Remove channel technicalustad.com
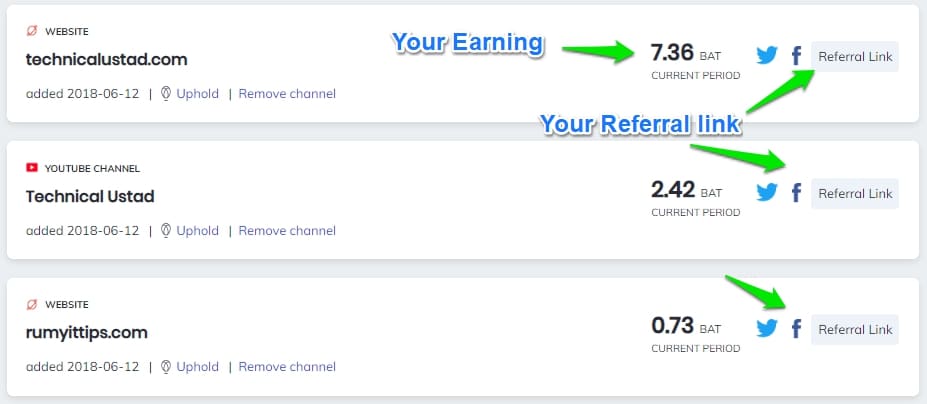This screenshot has width=927, height=404. point(287,94)
